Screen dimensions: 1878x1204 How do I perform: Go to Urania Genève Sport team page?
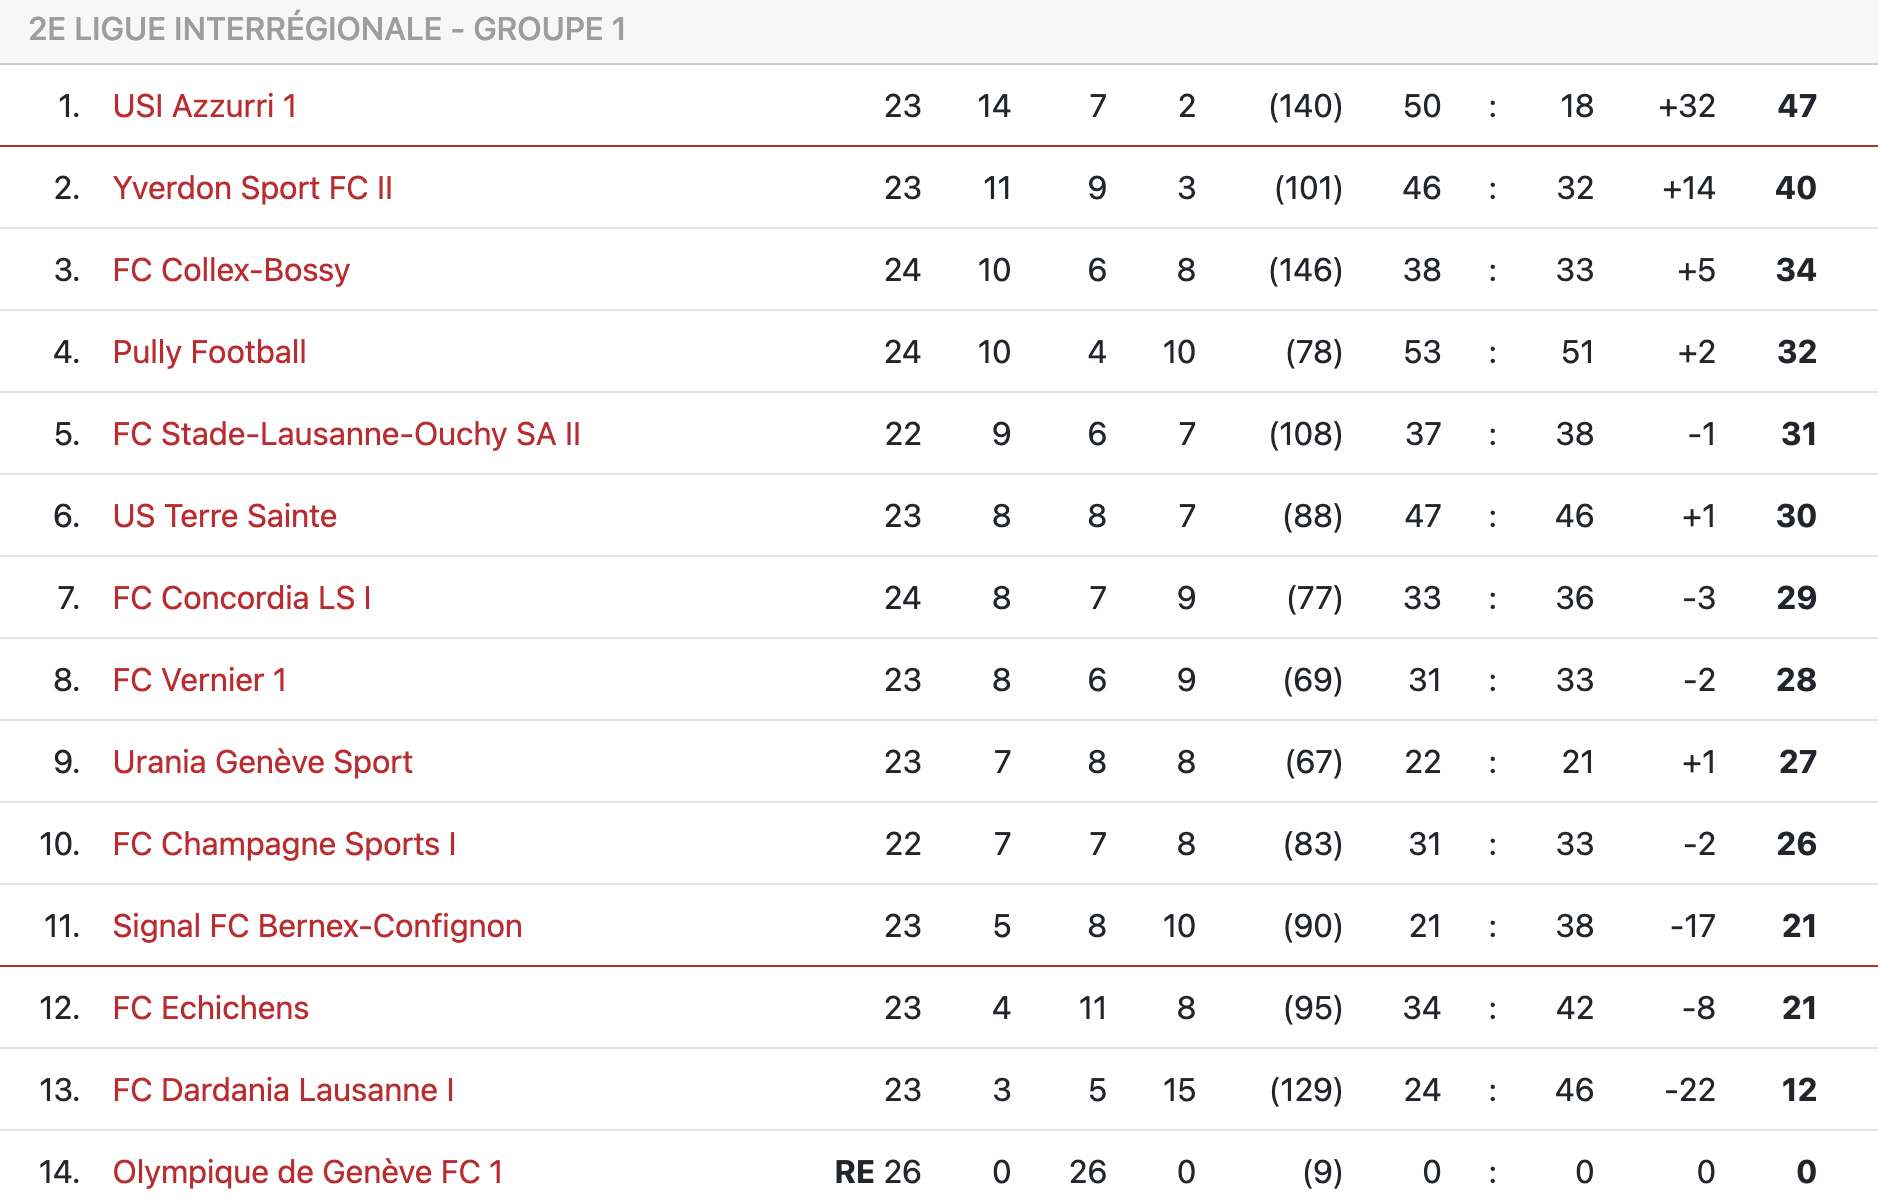(262, 762)
